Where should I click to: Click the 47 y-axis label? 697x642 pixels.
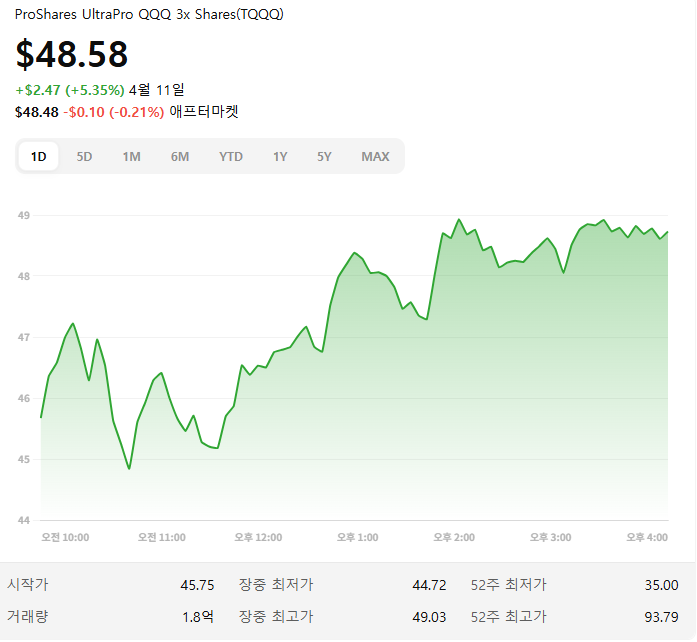pyautogui.click(x=24, y=337)
